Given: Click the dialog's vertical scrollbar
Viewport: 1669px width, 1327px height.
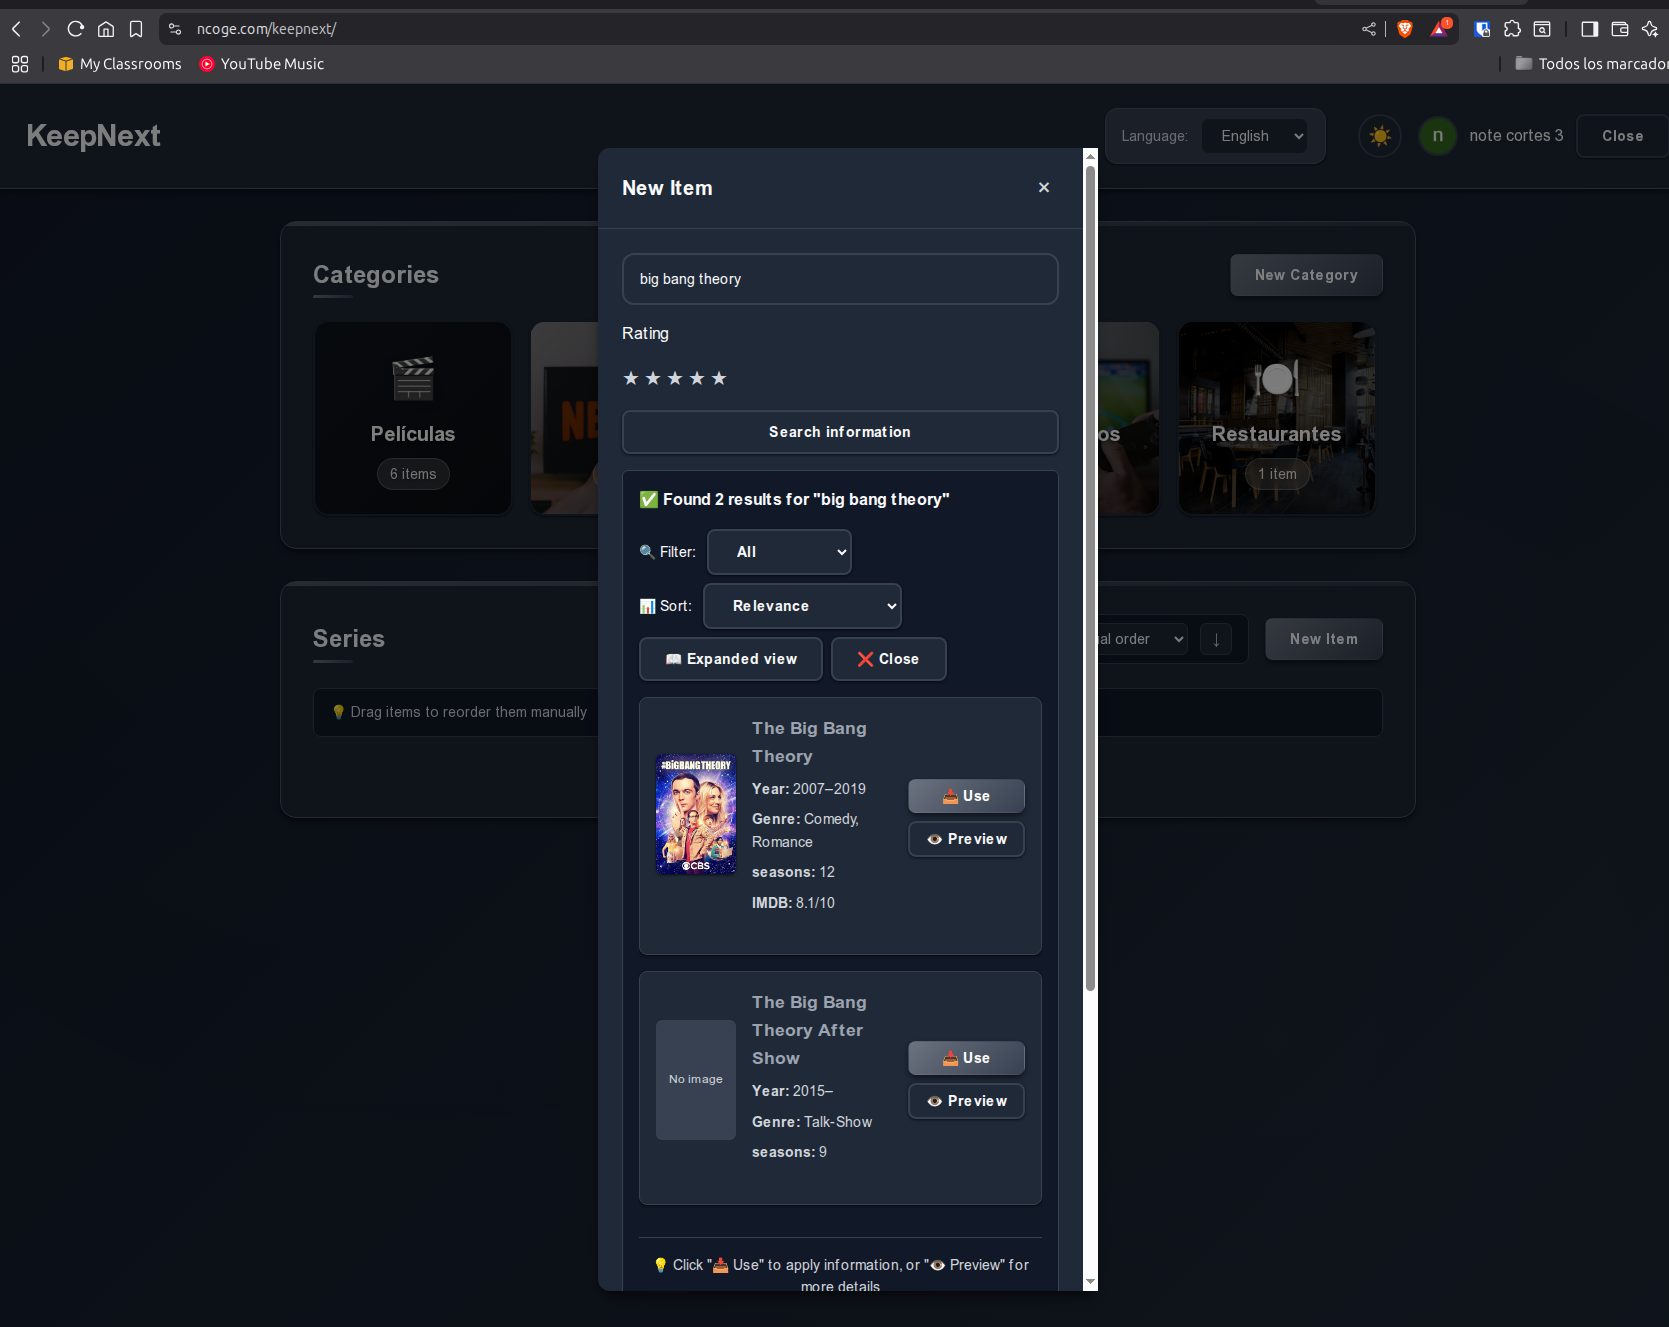Looking at the screenshot, I should coord(1090,578).
